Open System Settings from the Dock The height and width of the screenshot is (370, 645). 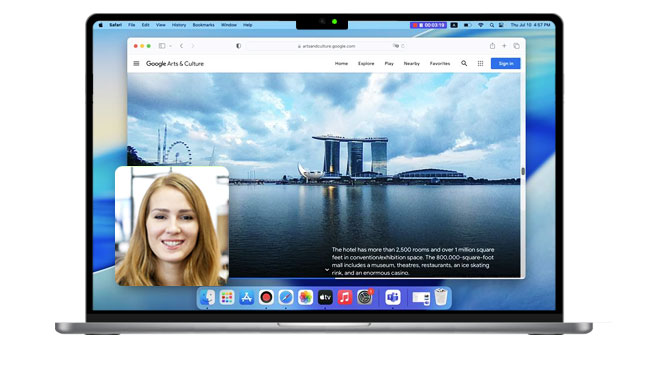[364, 297]
